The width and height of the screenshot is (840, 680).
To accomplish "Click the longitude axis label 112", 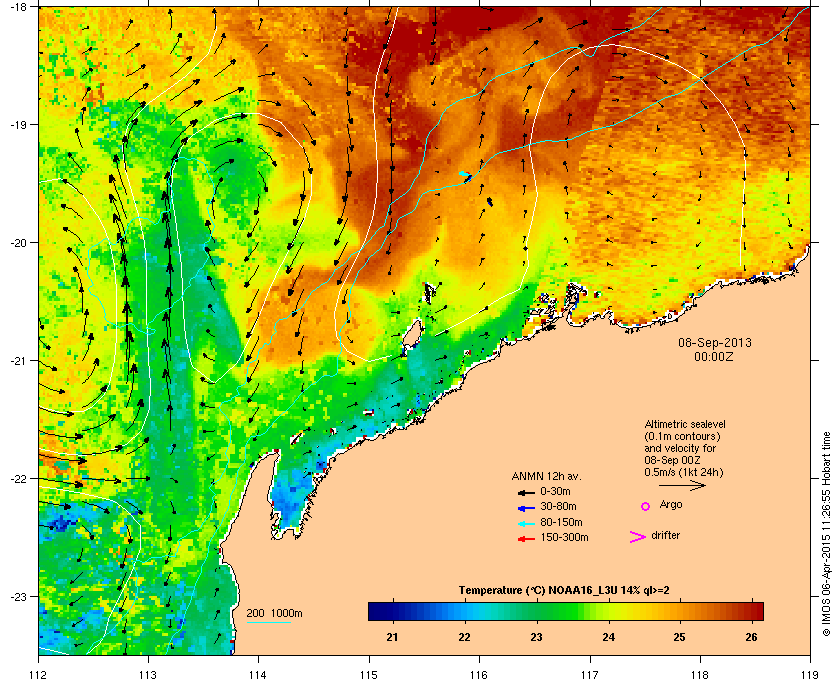I will coord(39,674).
